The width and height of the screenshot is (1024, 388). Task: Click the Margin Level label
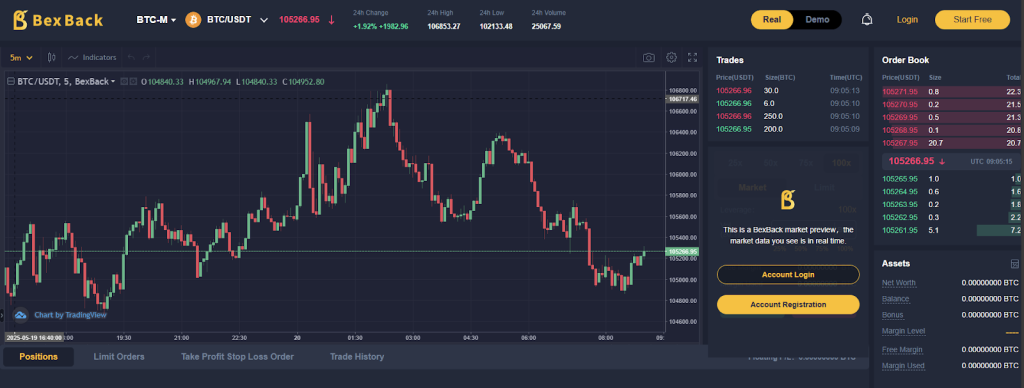pos(903,331)
